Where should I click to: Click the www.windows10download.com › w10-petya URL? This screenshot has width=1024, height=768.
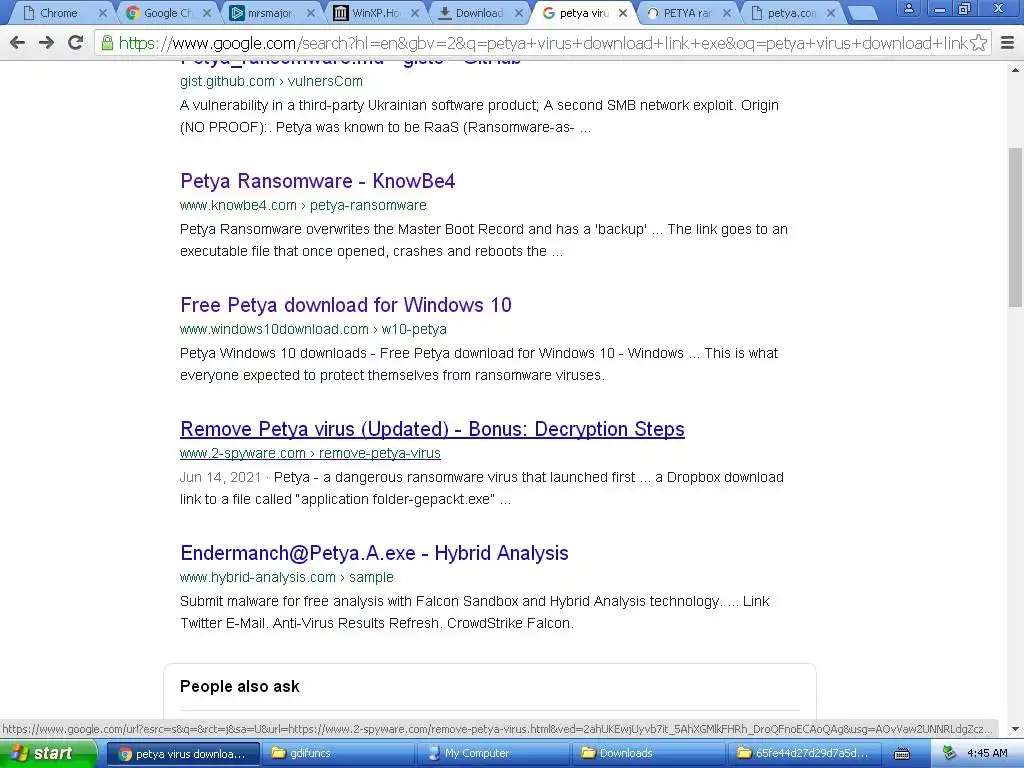313,329
